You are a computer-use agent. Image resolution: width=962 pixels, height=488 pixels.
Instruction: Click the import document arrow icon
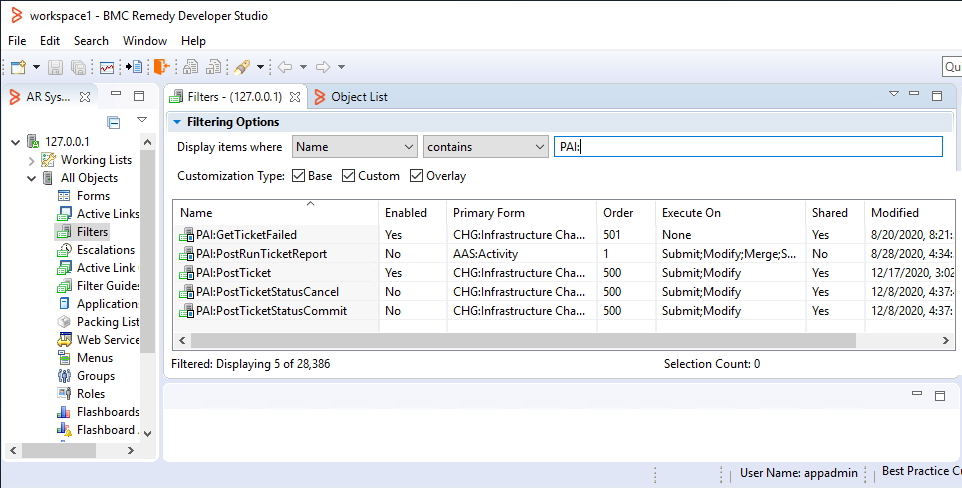point(134,67)
